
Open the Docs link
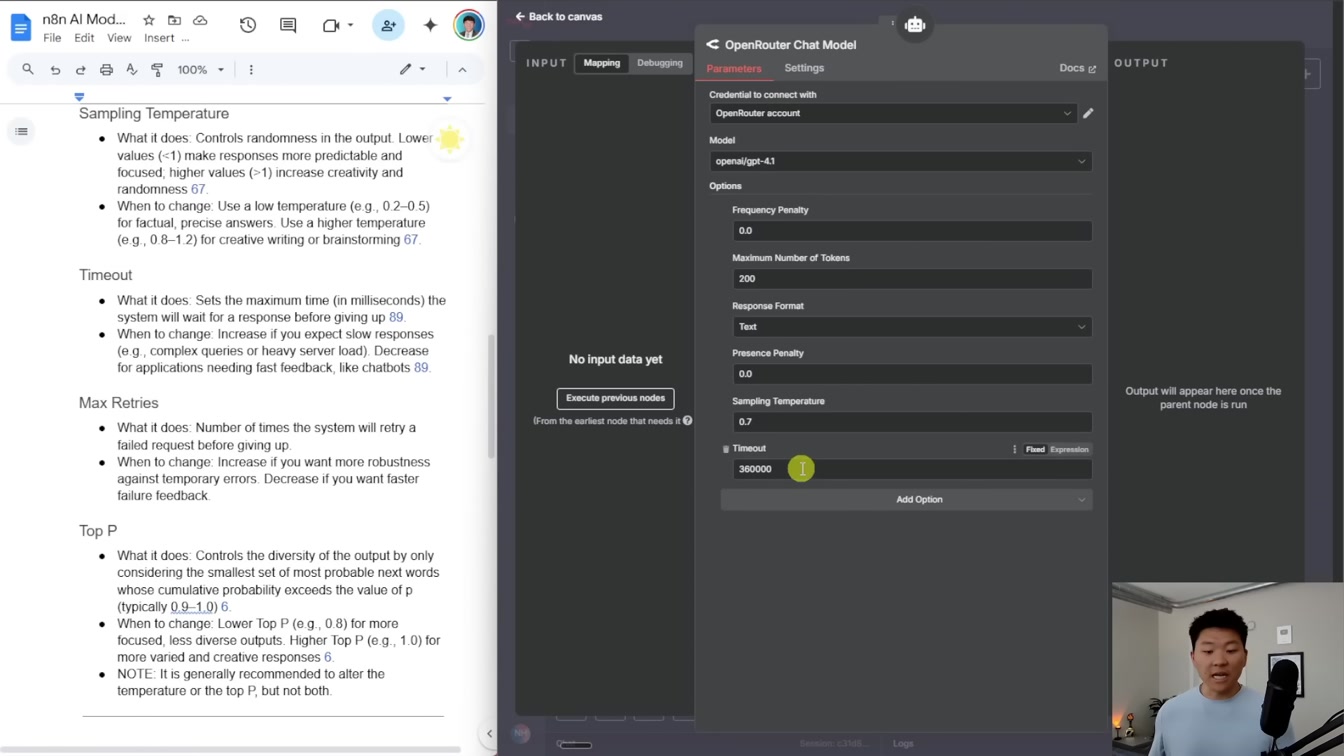click(1077, 68)
